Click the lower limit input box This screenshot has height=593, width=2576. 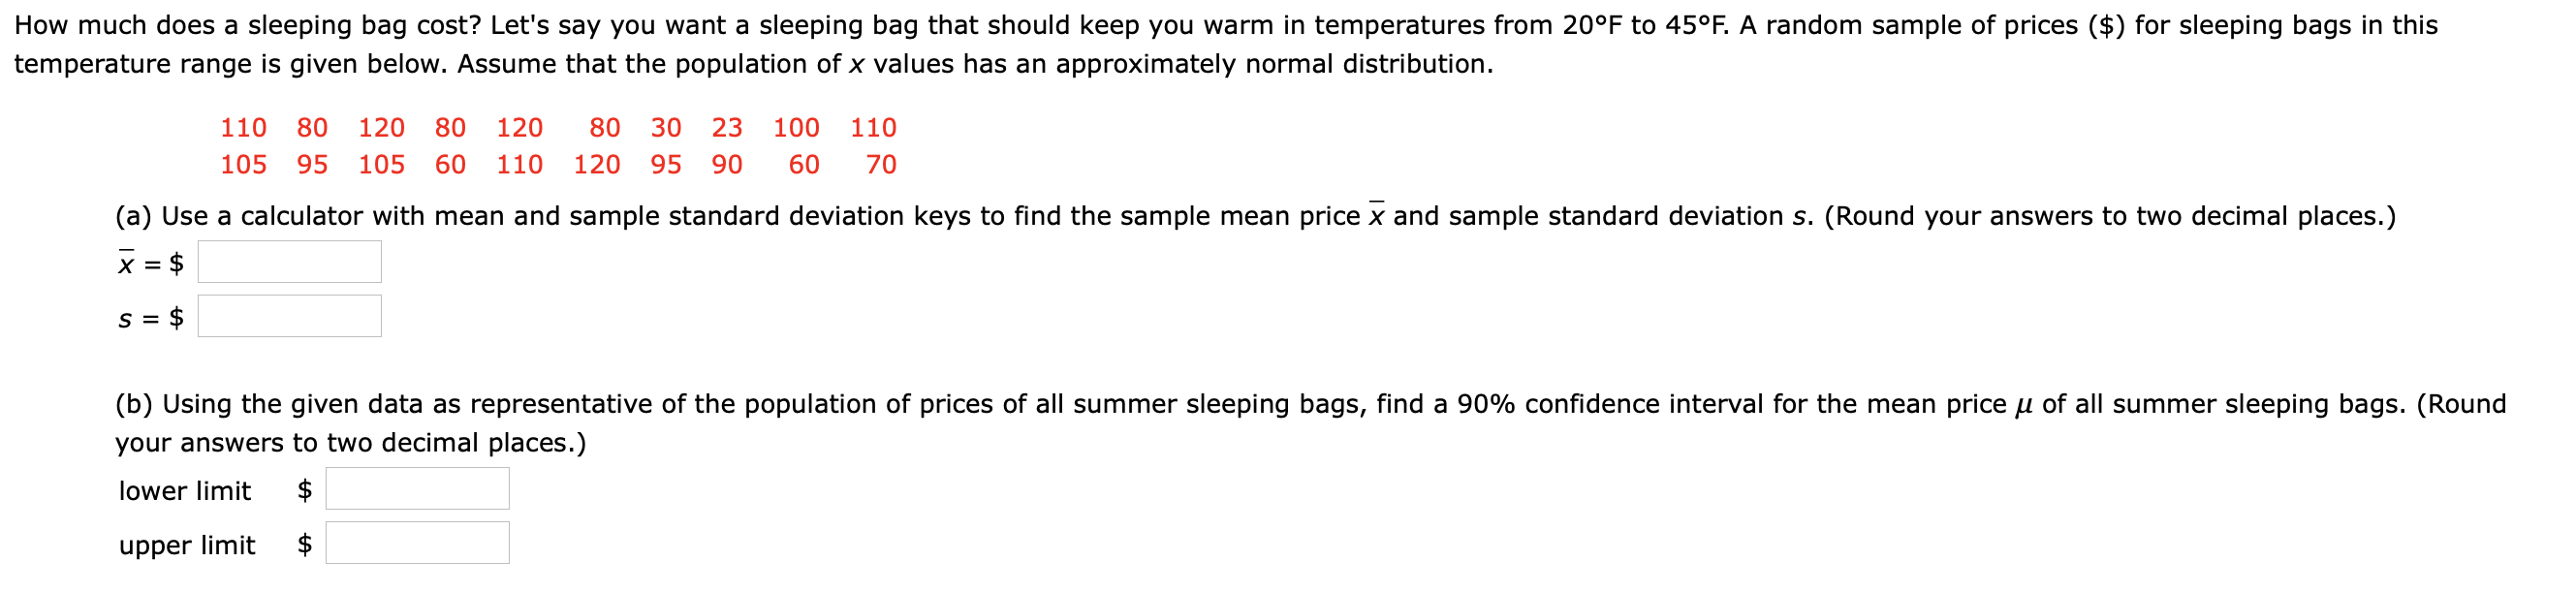(x=416, y=489)
